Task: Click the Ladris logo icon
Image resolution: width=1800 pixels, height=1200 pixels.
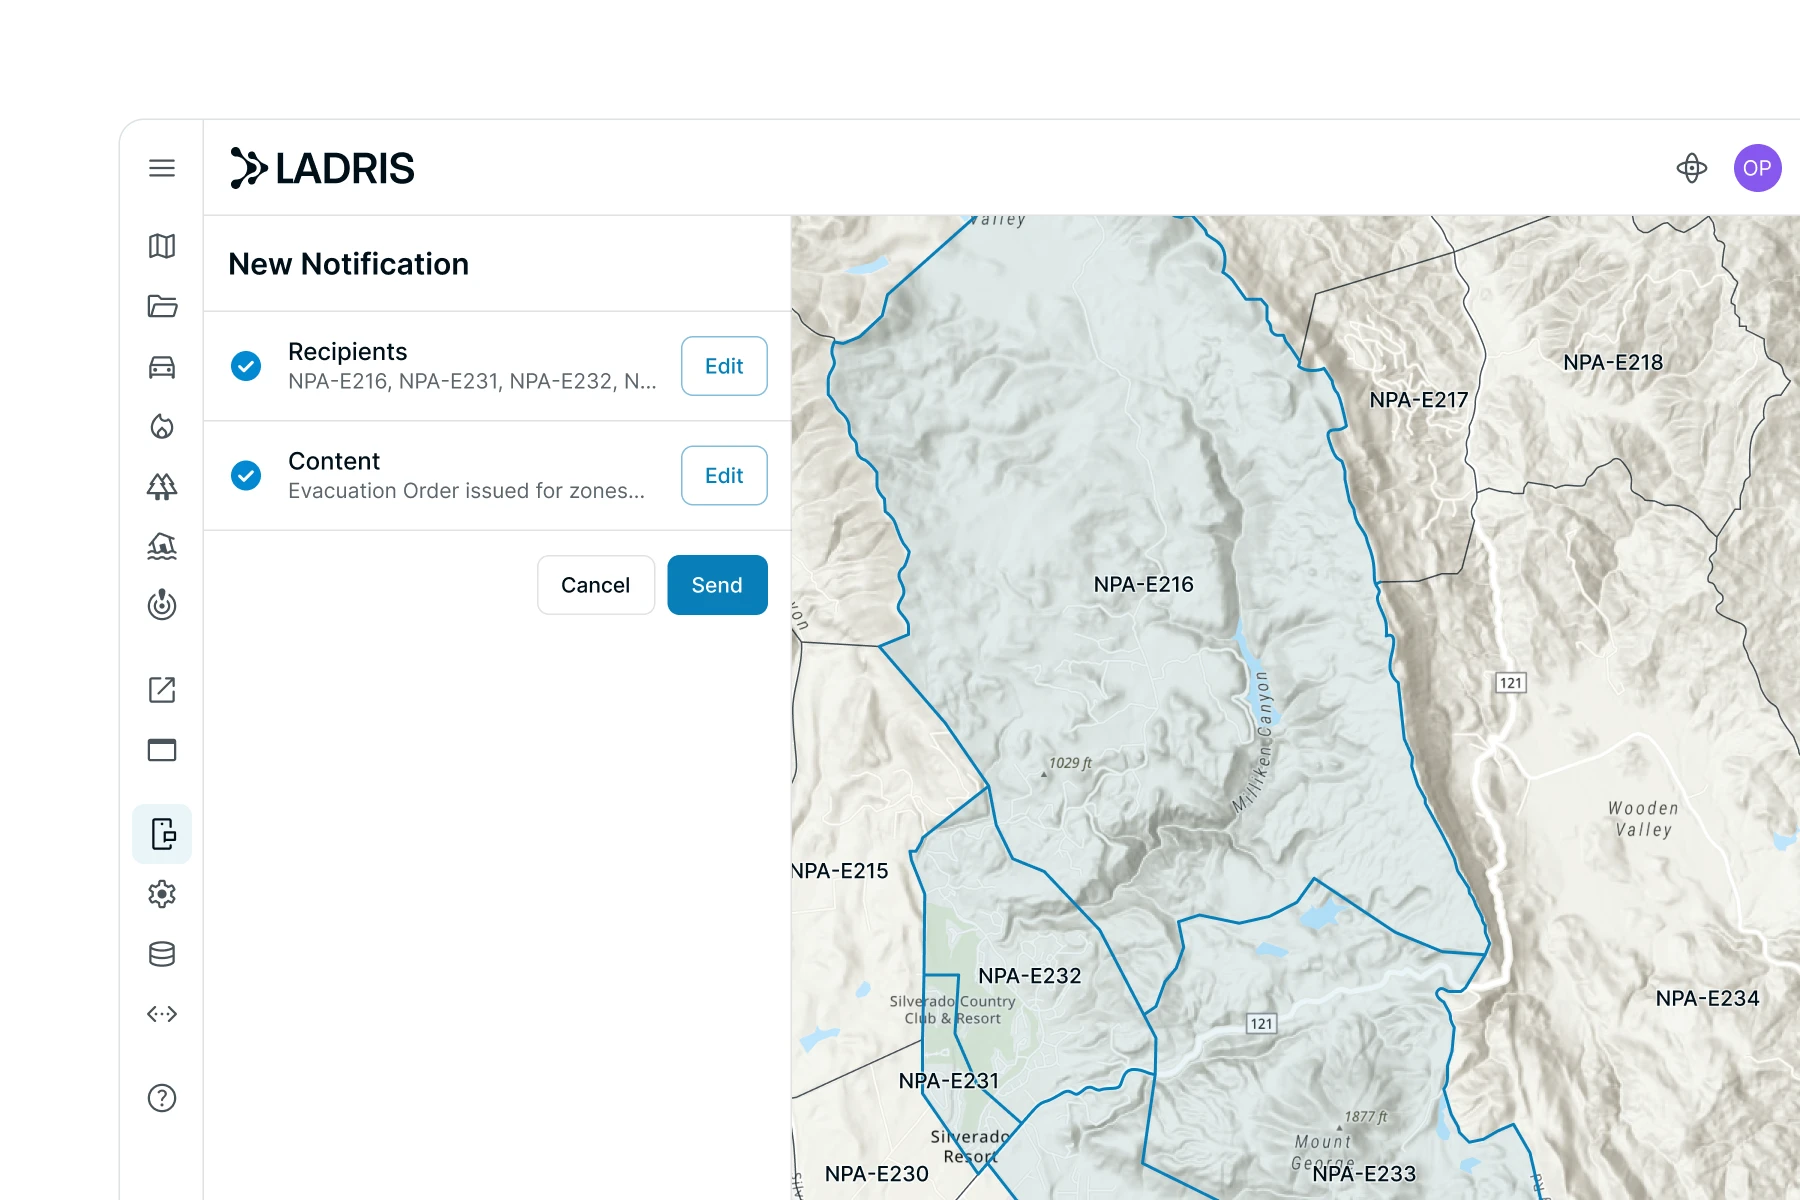Action: [247, 167]
